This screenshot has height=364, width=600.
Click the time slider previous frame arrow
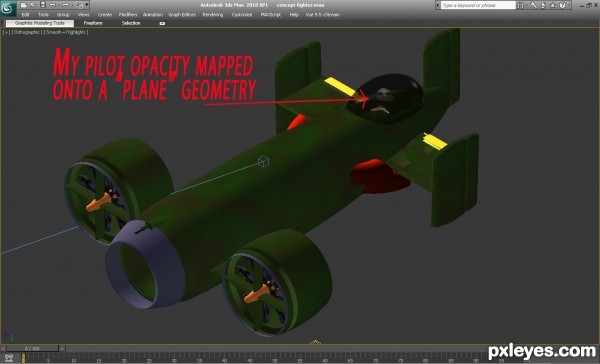click(x=3, y=349)
